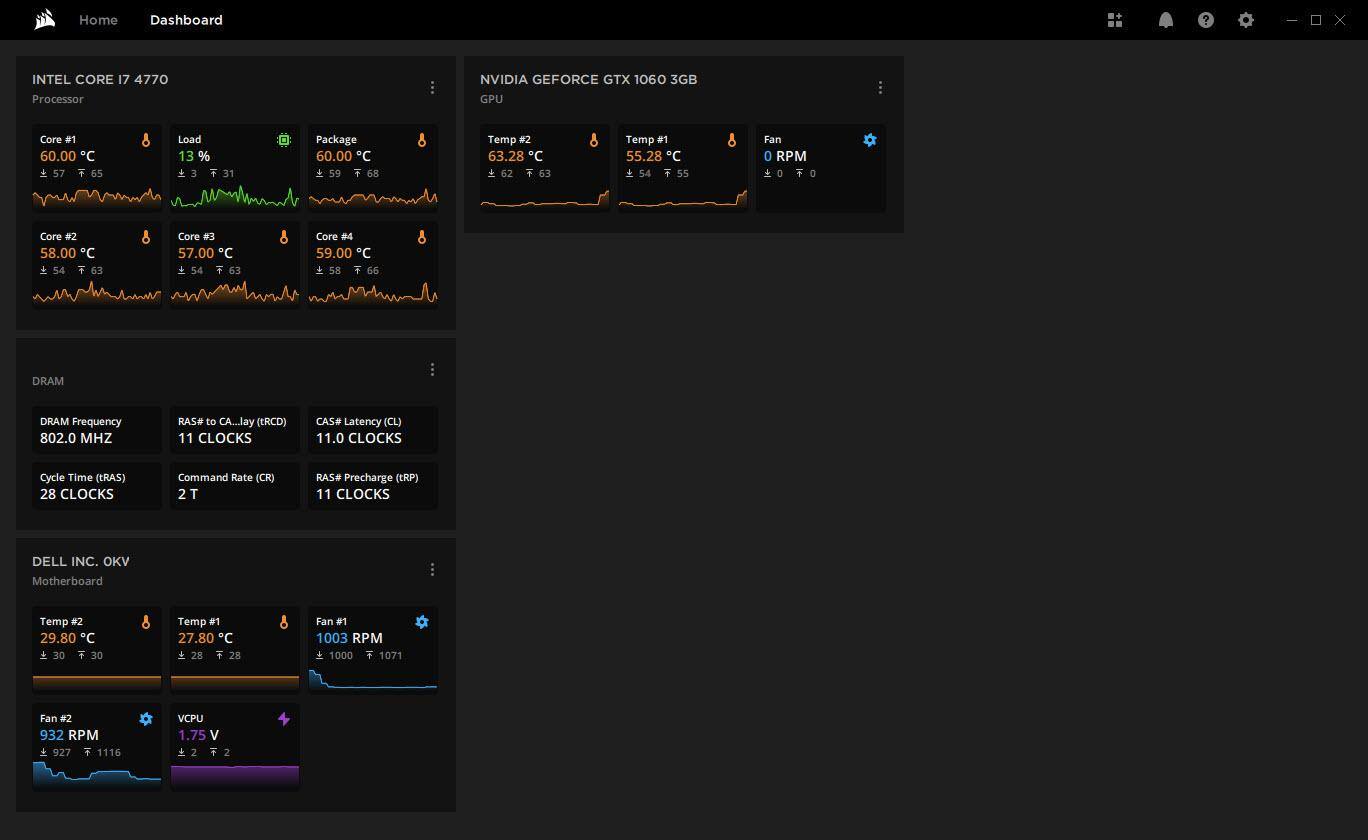Open the notifications bell
Screen dimensions: 1368x840
(x=1165, y=20)
